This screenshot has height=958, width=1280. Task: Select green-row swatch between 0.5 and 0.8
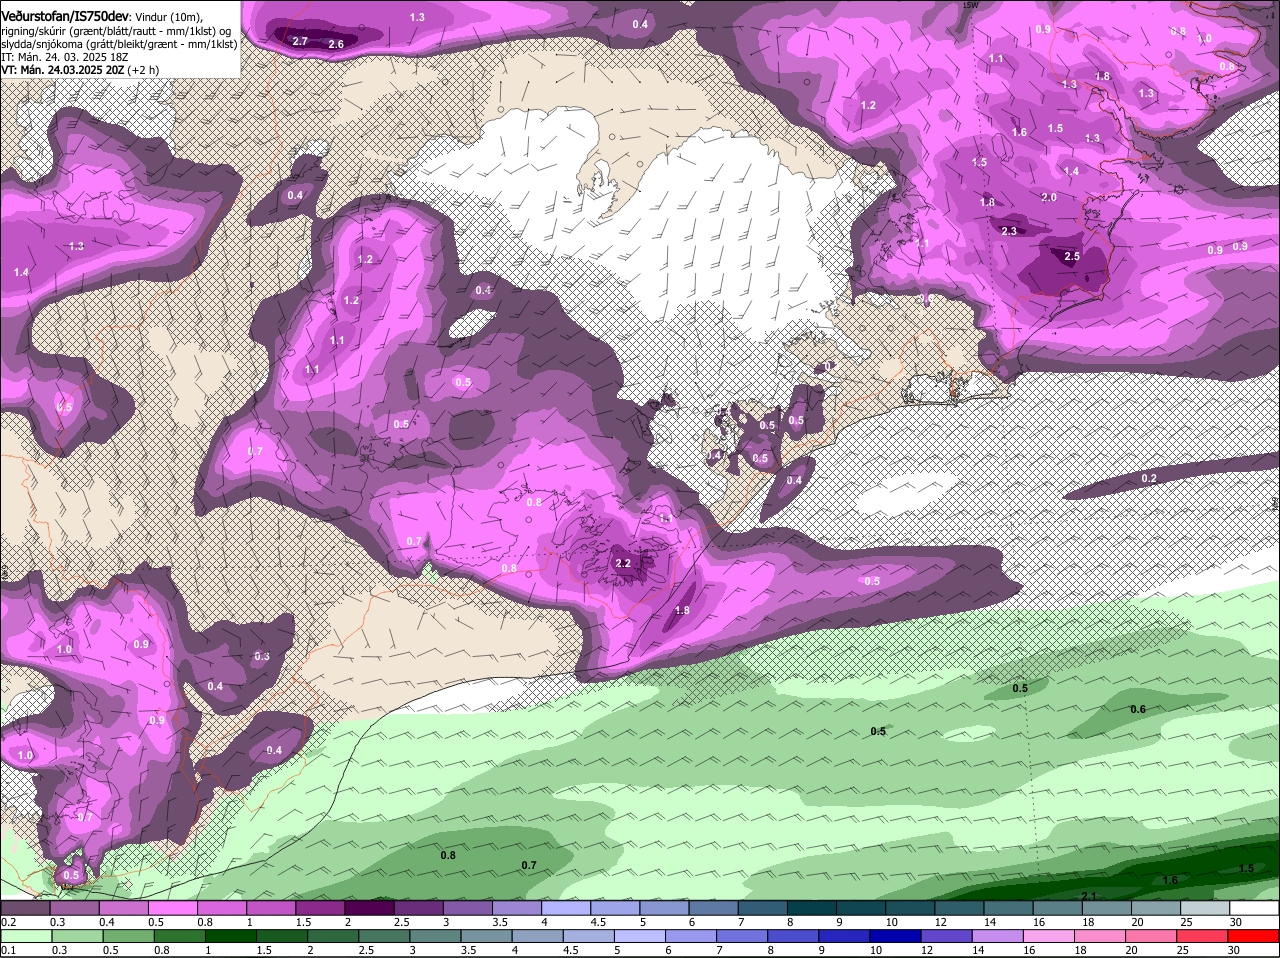pos(130,936)
